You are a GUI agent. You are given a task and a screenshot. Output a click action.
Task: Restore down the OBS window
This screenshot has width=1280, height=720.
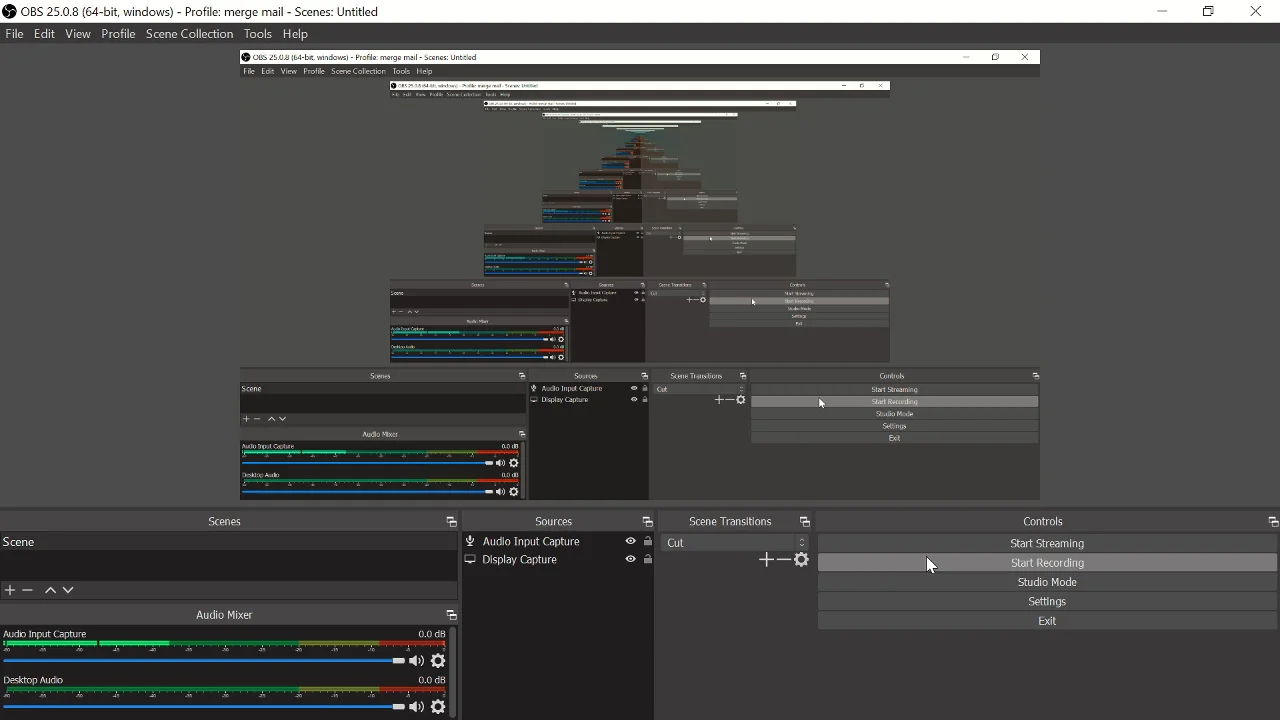(1208, 12)
